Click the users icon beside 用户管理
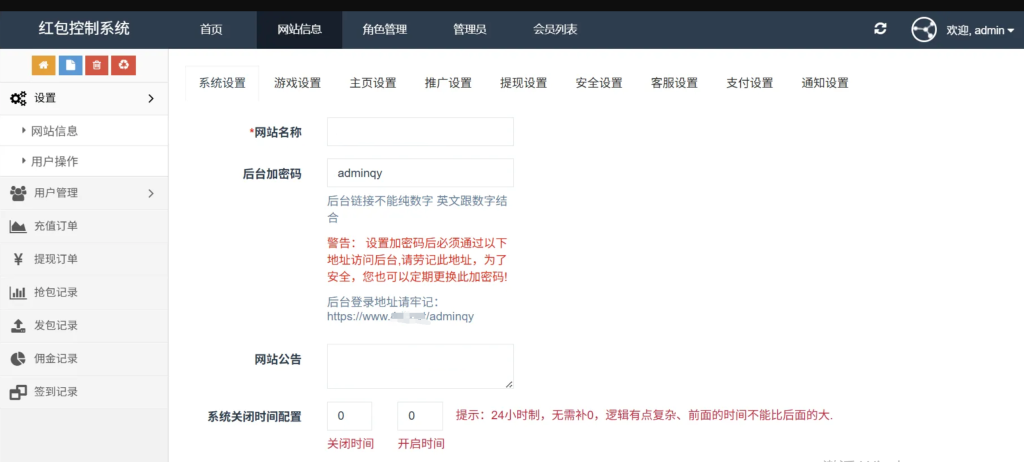Screen dimensions: 1024x462 pyautogui.click(x=18, y=193)
